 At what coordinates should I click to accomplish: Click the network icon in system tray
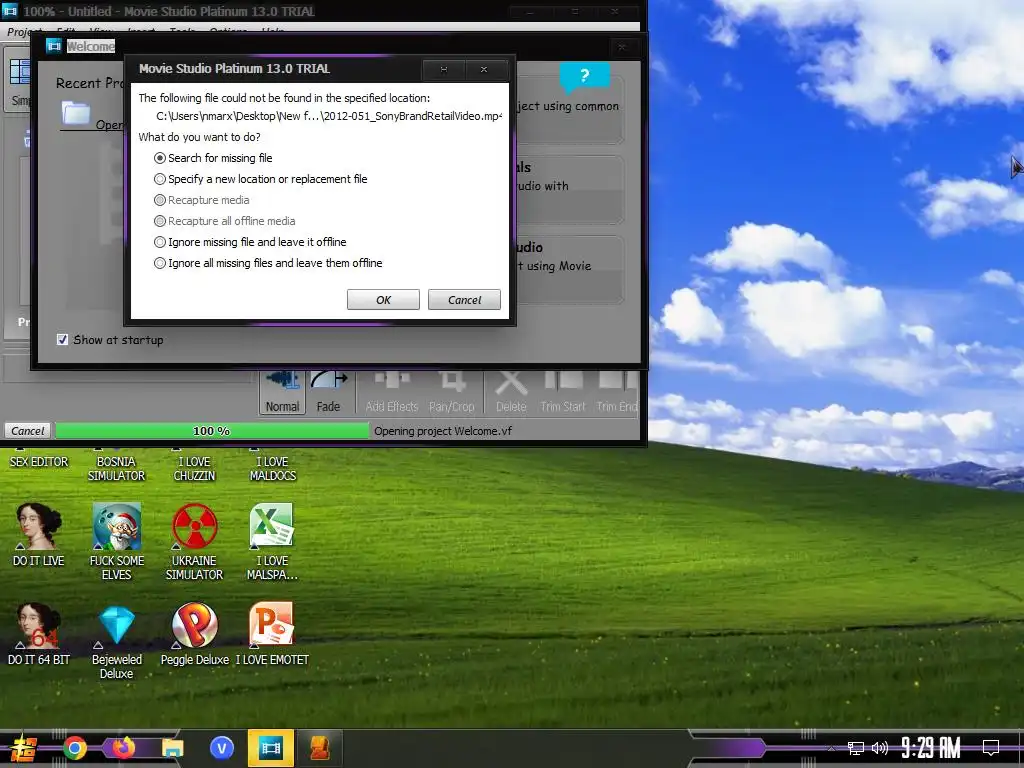pos(856,748)
